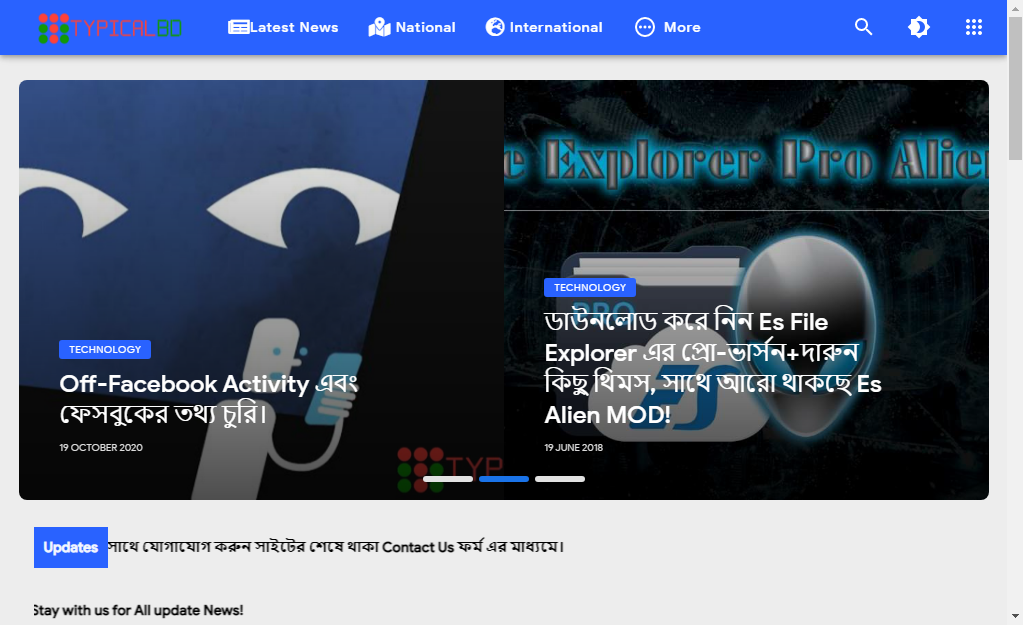Click the newspaper icon beside Latest News
1023x625 pixels.
pyautogui.click(x=238, y=27)
